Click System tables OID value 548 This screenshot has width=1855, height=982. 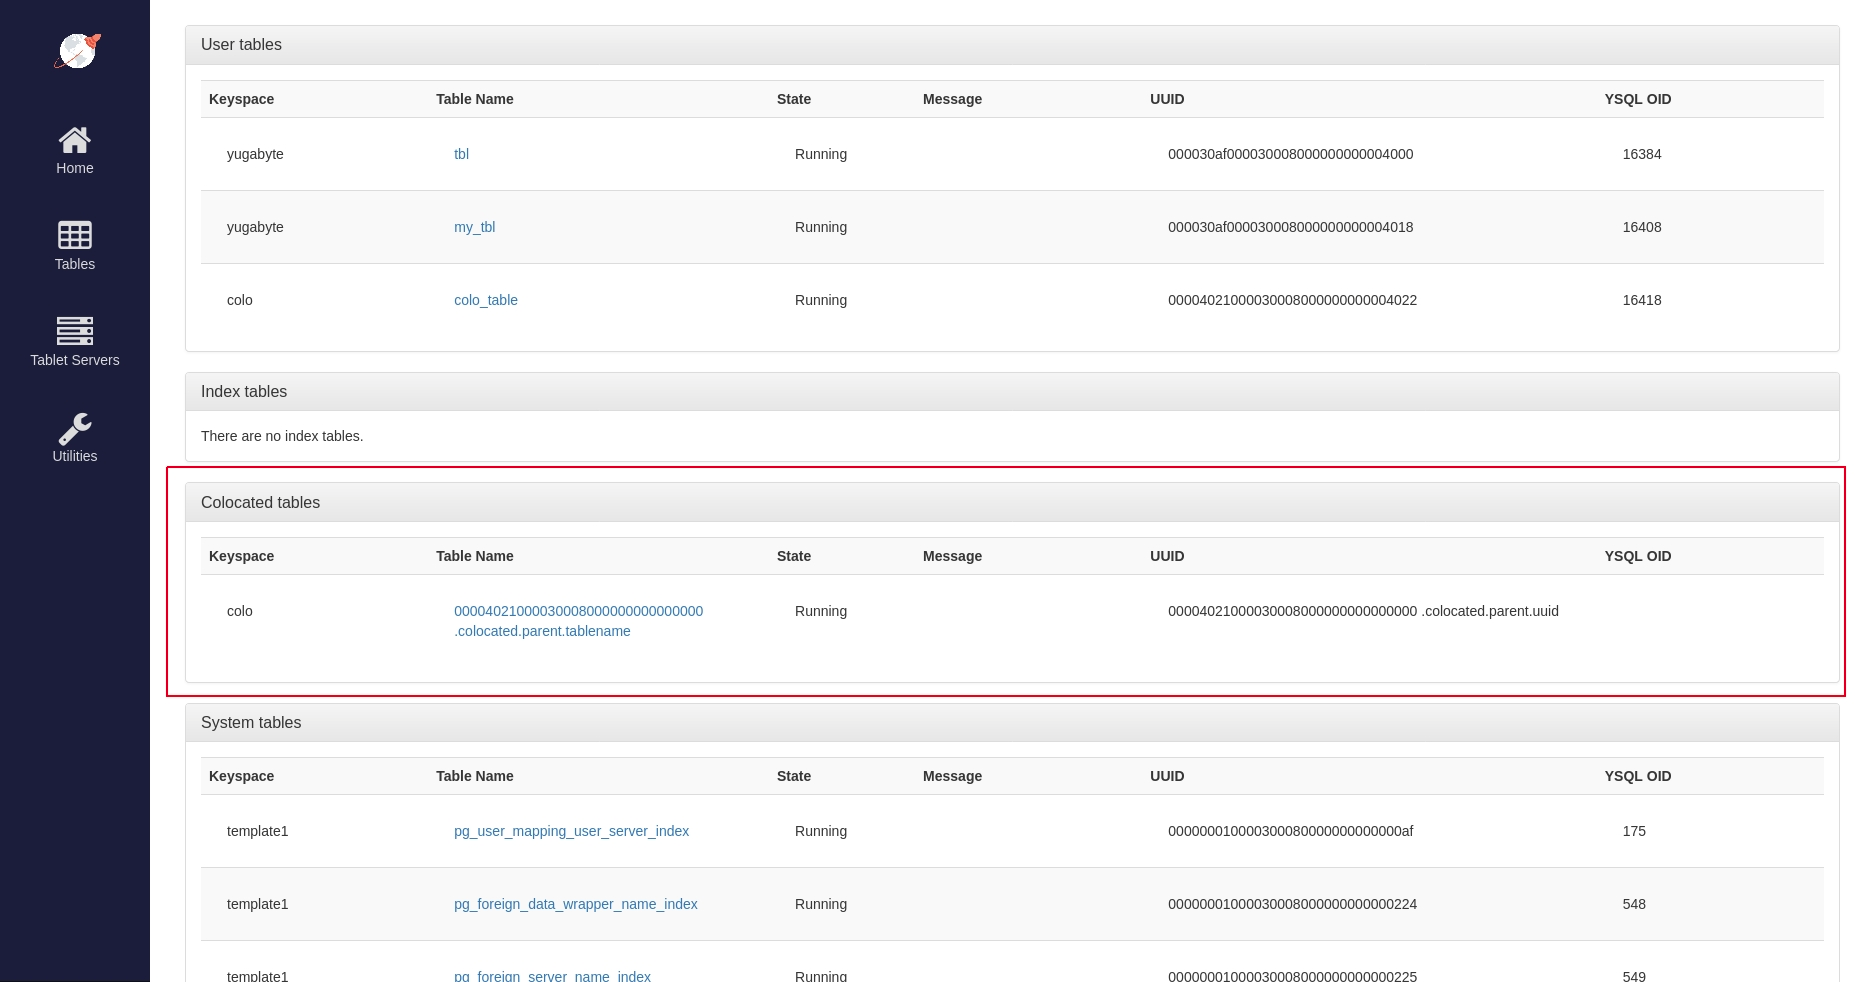(x=1634, y=904)
